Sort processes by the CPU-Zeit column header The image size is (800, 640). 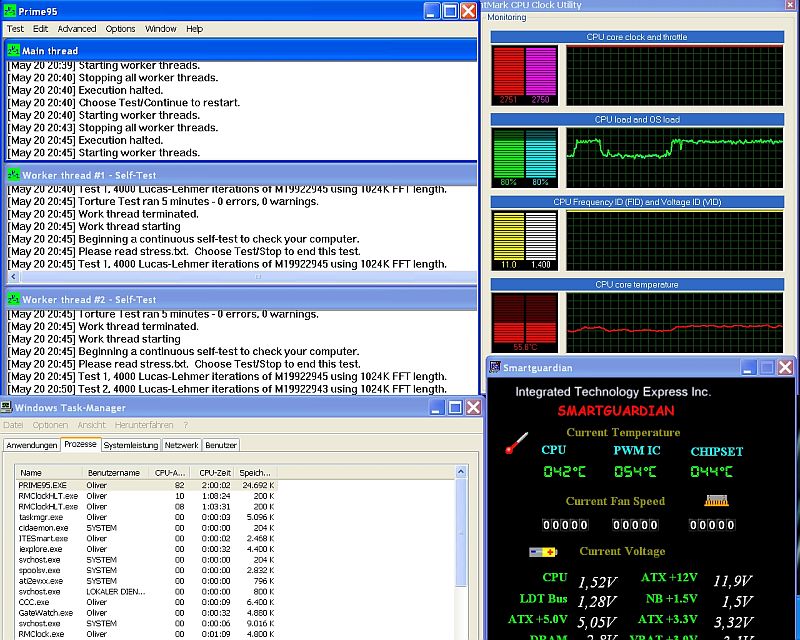click(213, 473)
